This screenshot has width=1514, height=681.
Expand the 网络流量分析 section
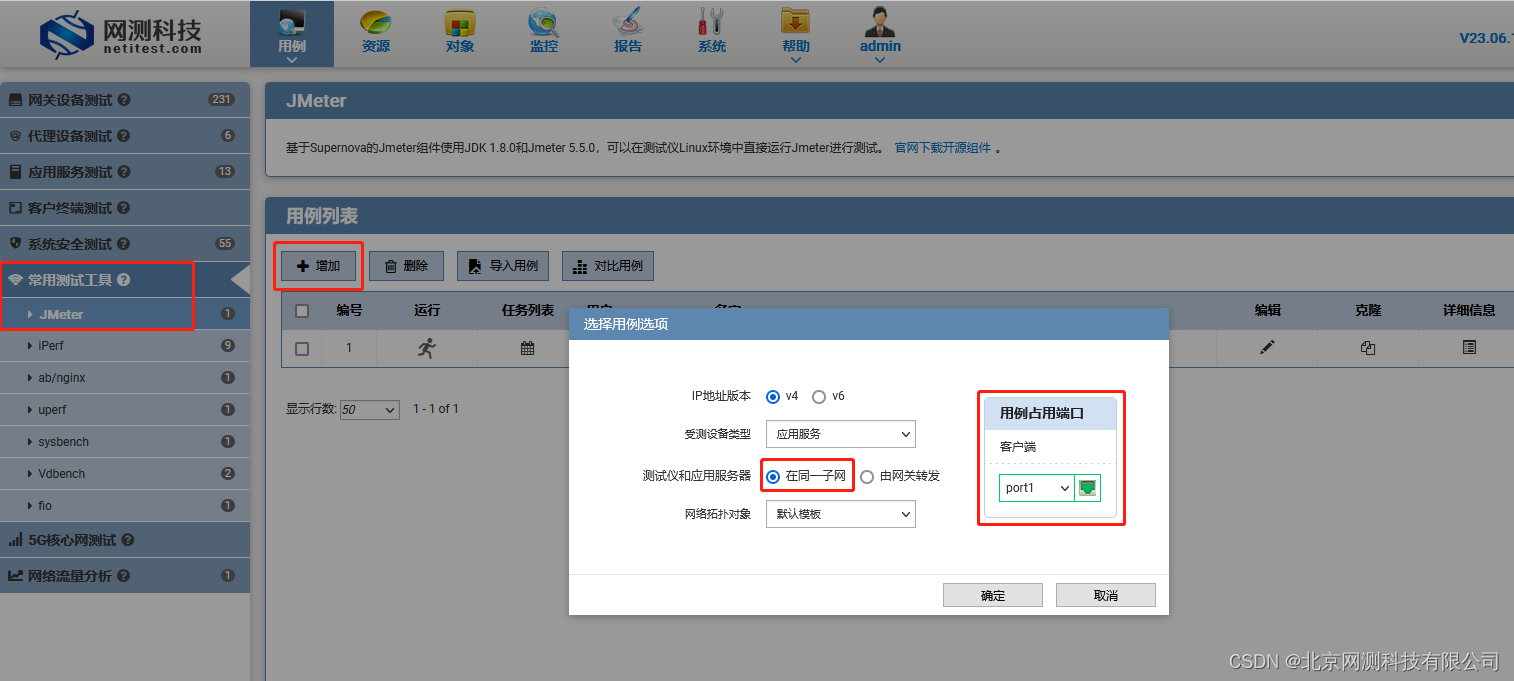click(125, 576)
